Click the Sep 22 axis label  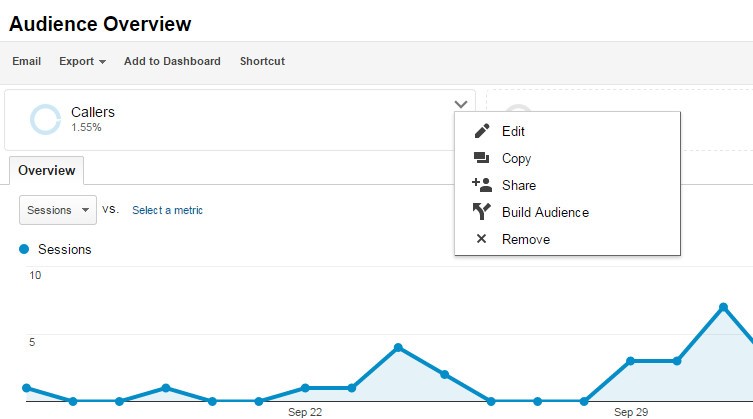coord(305,412)
